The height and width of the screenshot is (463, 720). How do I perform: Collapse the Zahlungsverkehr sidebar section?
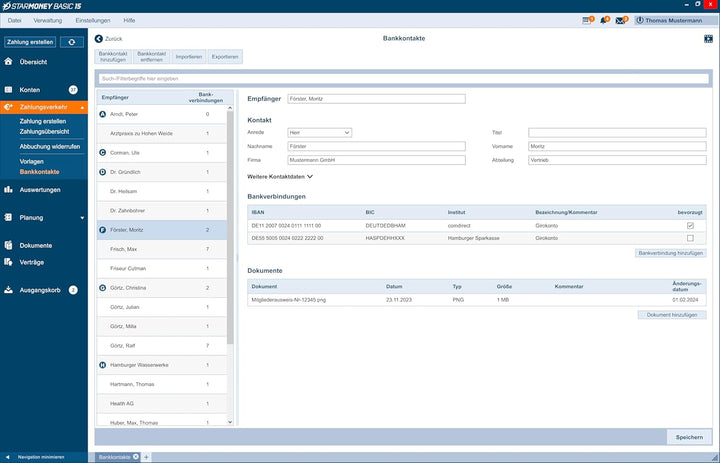point(82,107)
